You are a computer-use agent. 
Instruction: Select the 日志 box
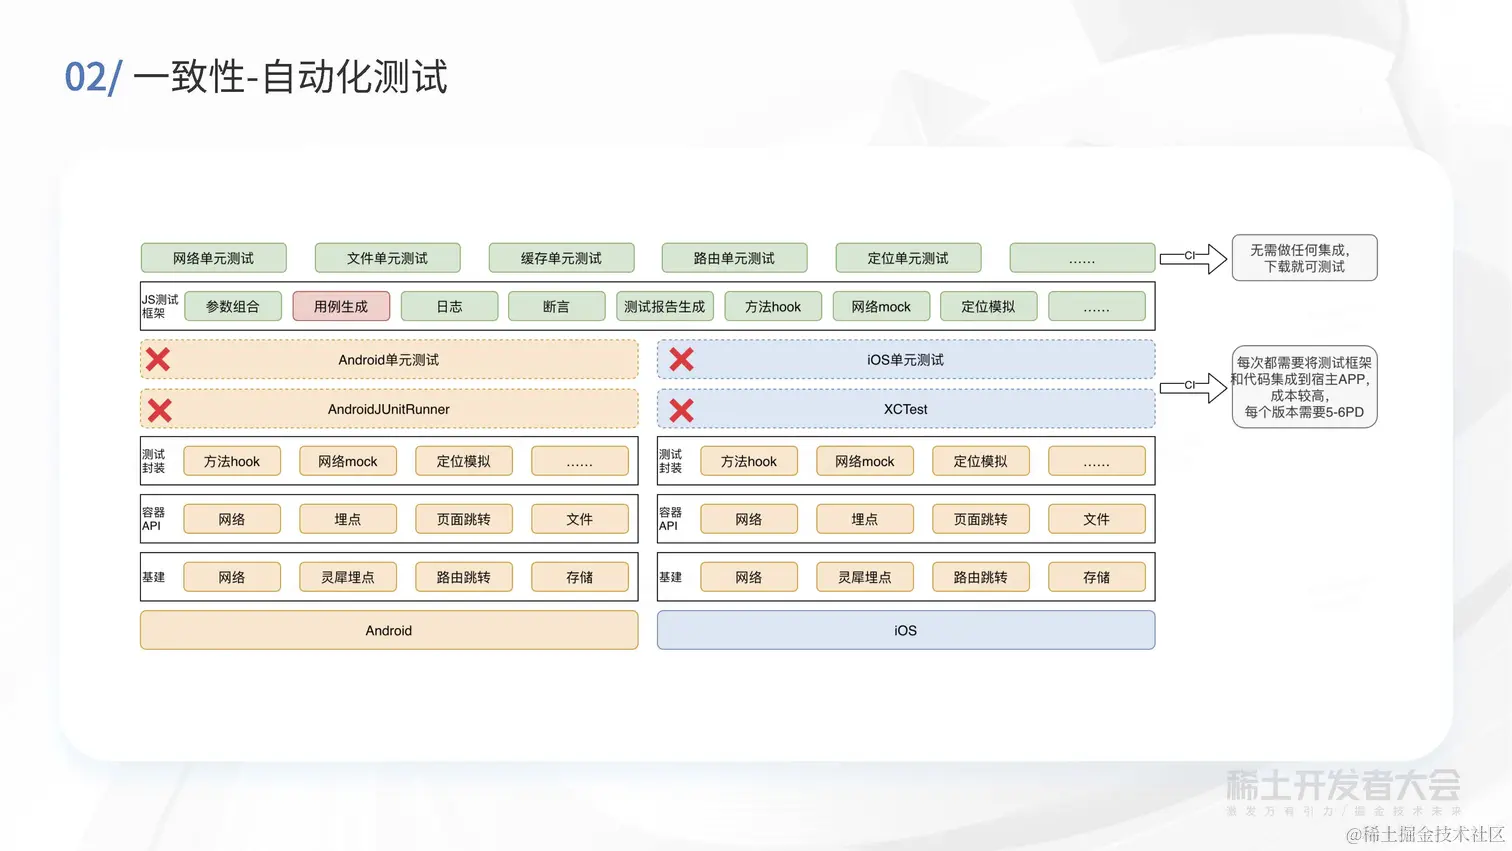tap(449, 307)
